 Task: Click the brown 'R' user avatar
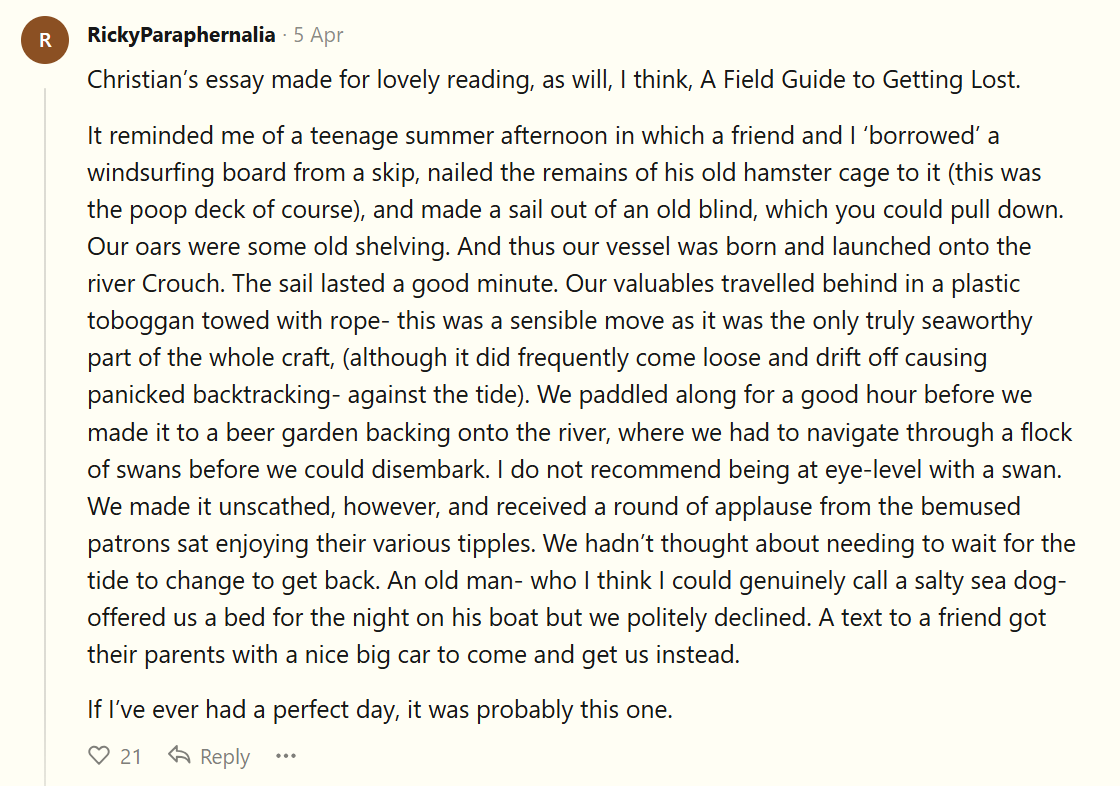(x=45, y=40)
